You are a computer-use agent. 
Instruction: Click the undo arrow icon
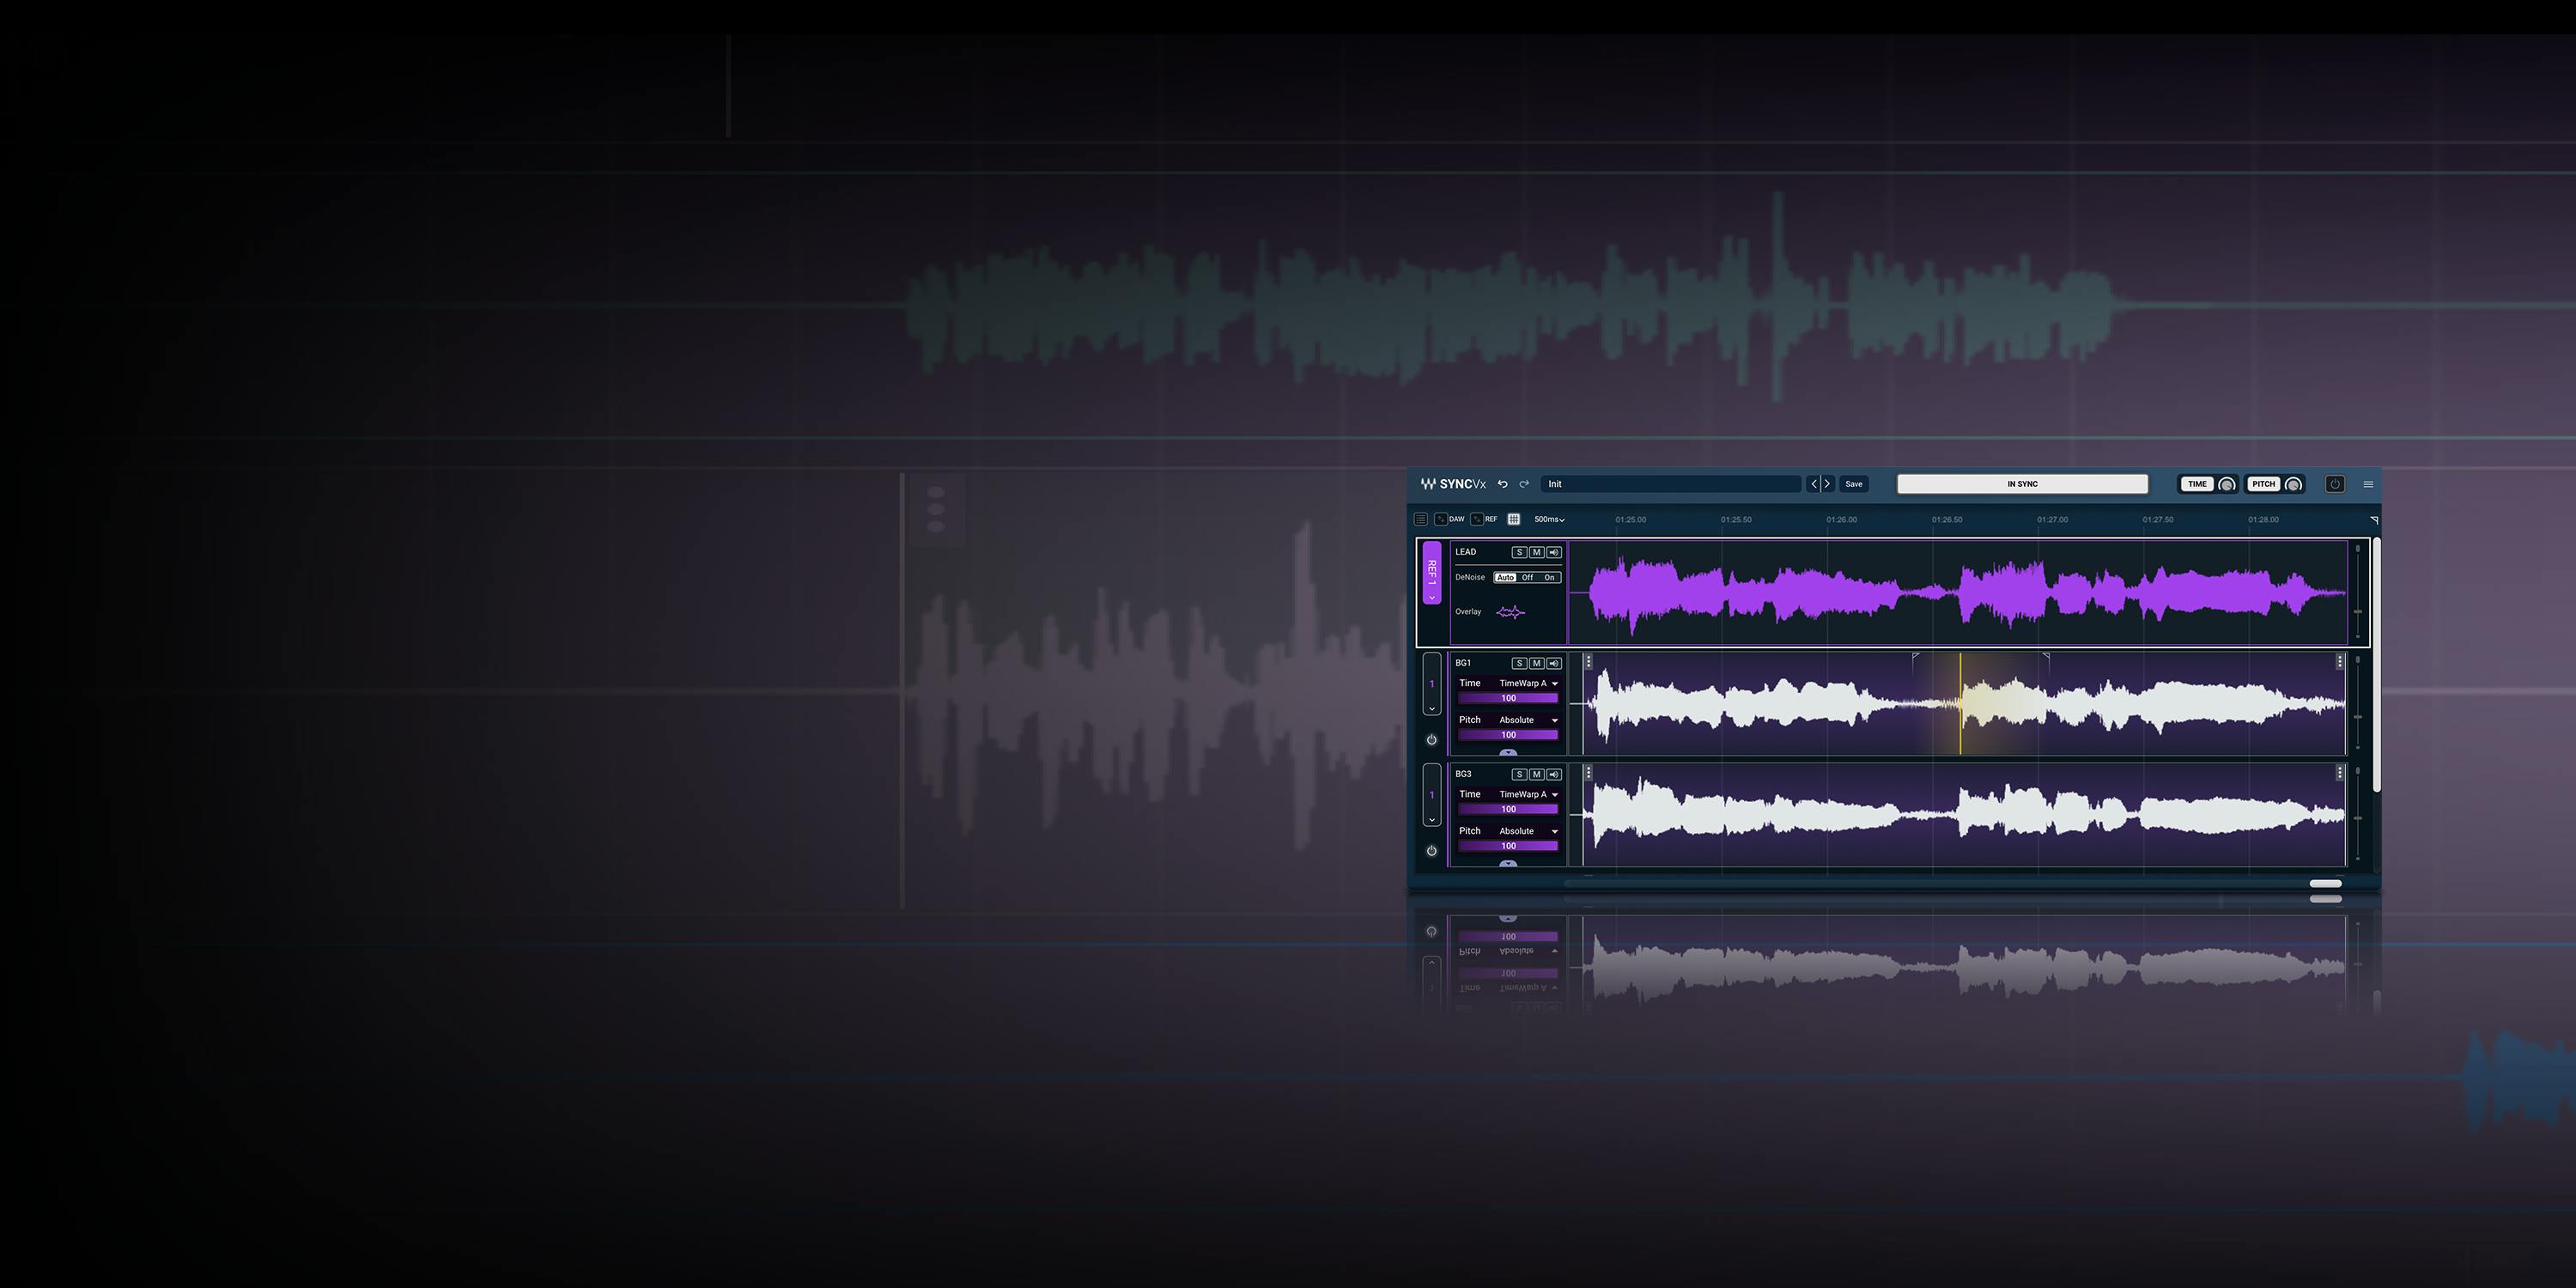point(1502,484)
